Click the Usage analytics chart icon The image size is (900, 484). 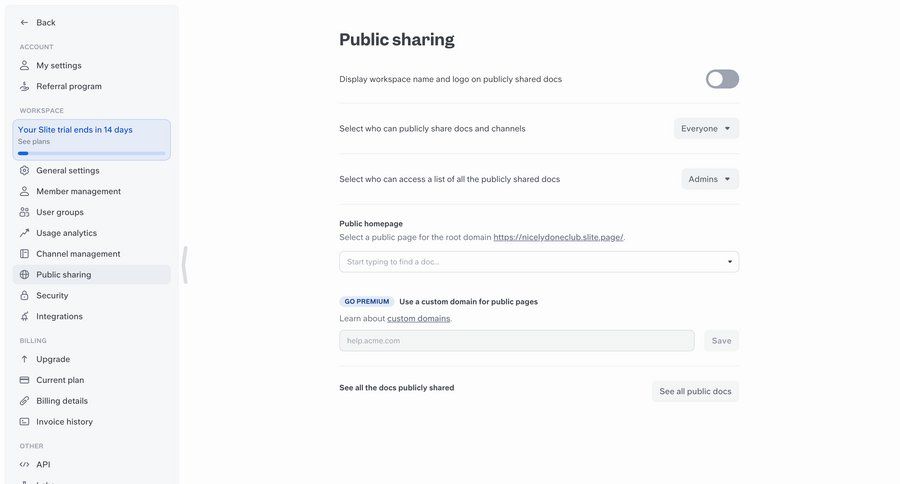tap(25, 233)
